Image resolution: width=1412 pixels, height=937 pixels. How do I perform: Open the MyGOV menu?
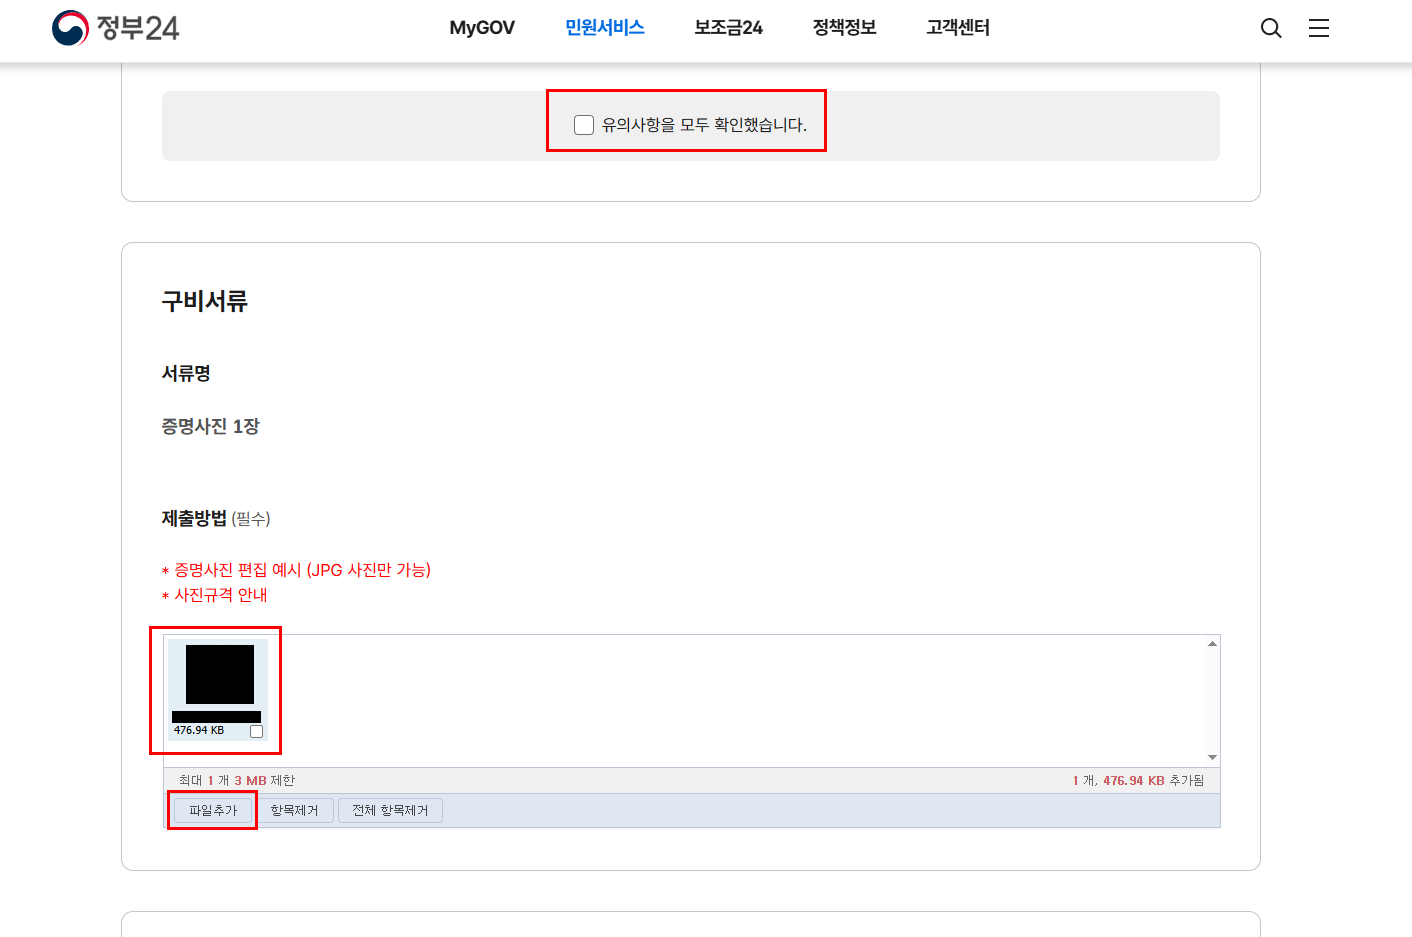coord(482,28)
